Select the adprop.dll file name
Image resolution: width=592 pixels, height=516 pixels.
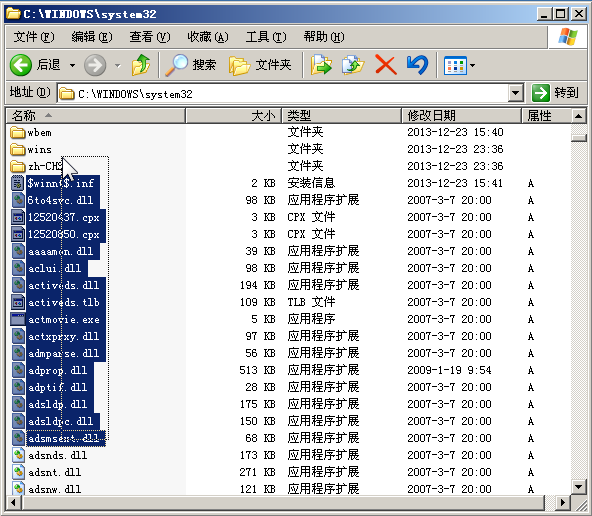(58, 370)
